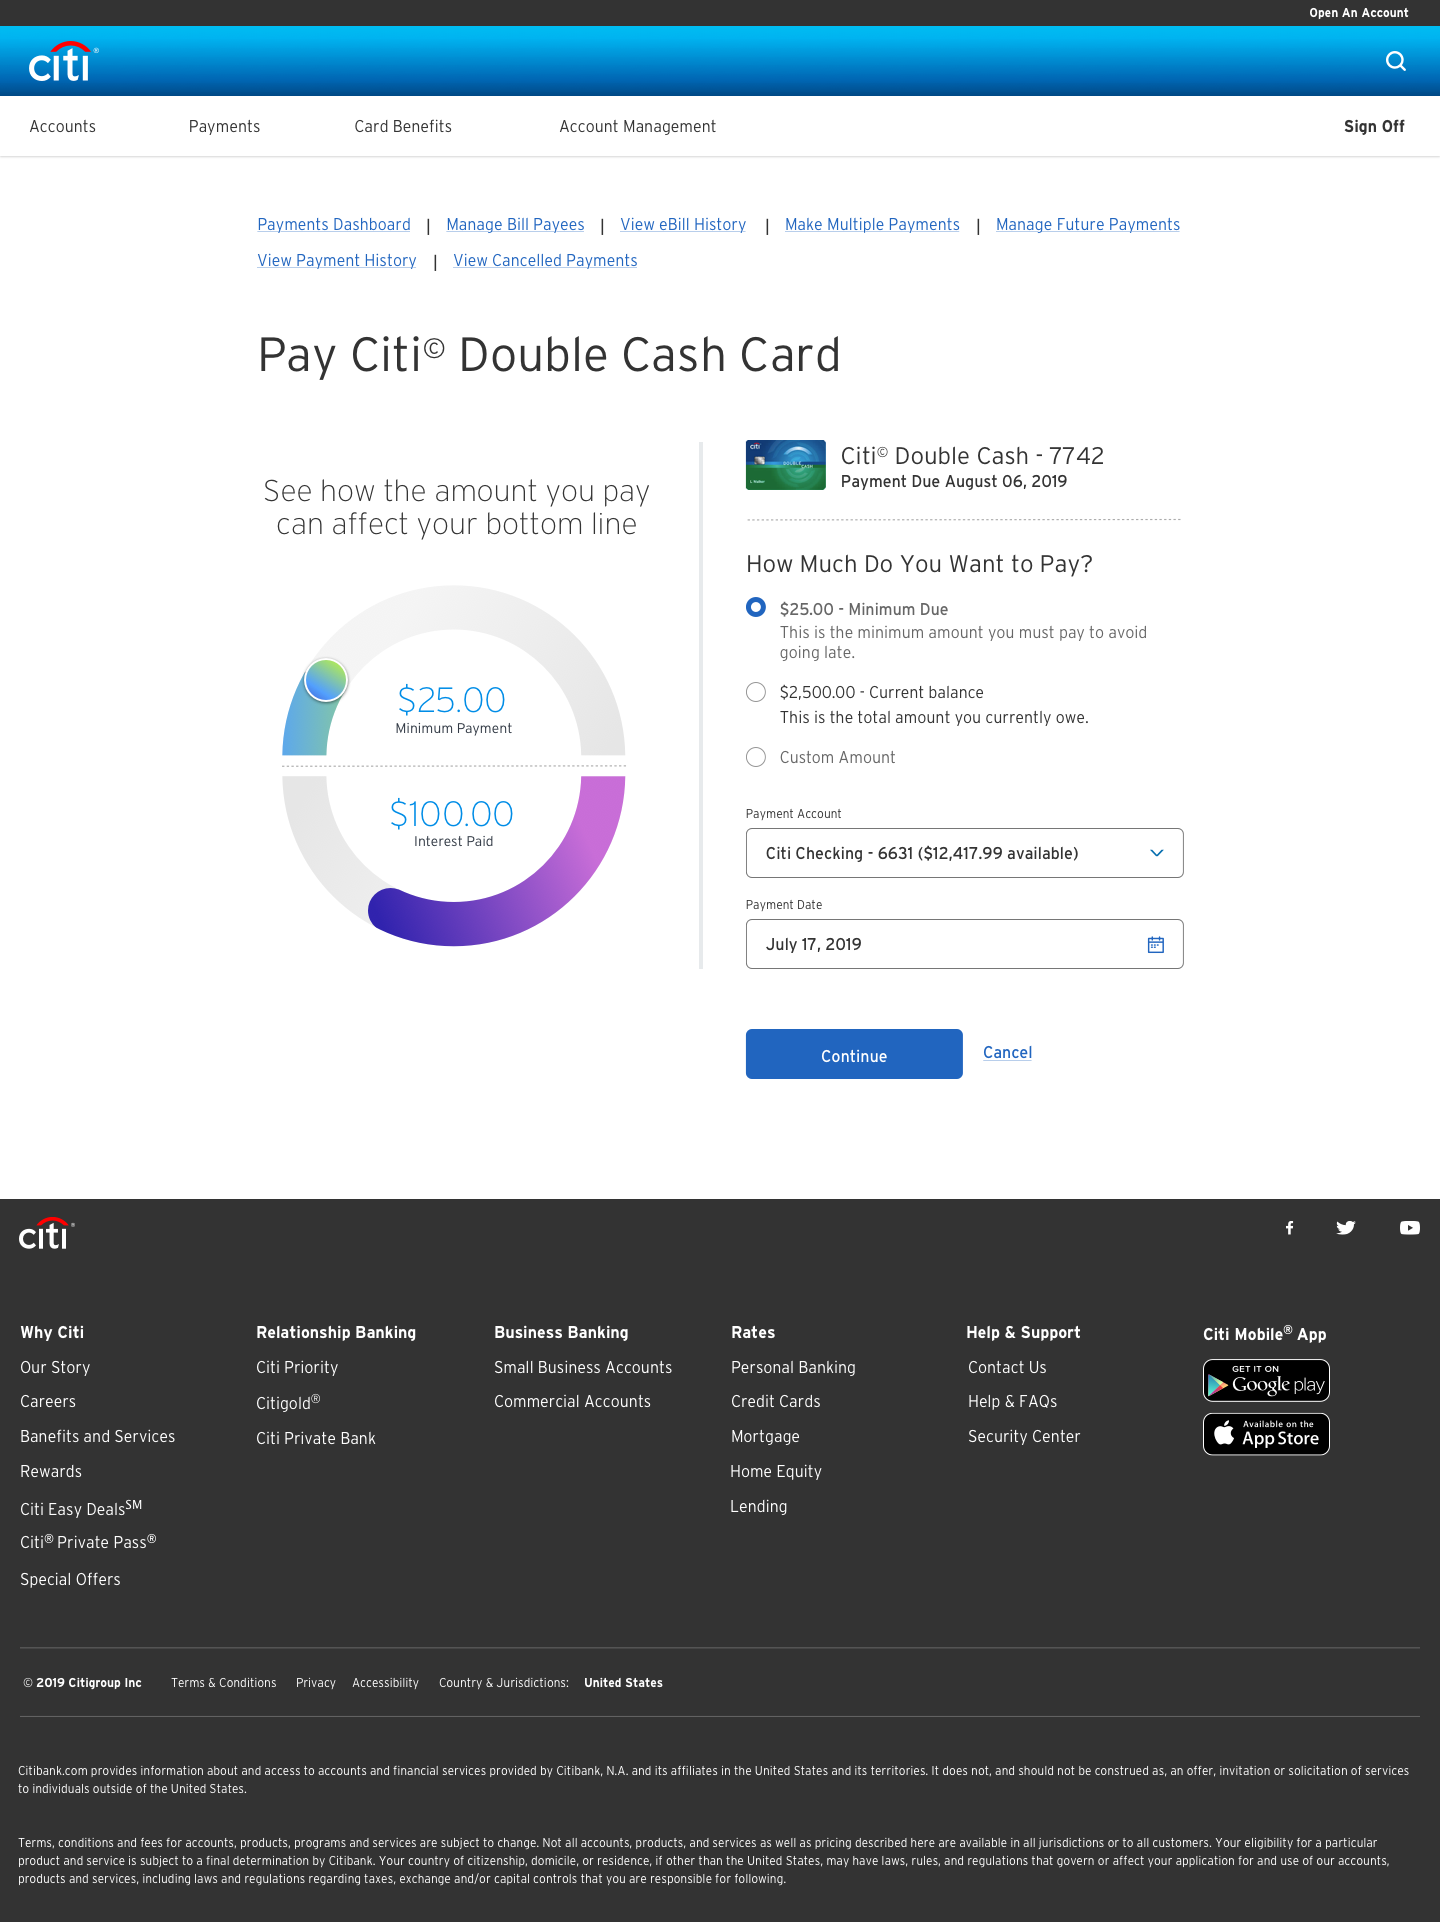The width and height of the screenshot is (1440, 1922).
Task: Open Banefits and Services footer link
Action: (x=98, y=1436)
